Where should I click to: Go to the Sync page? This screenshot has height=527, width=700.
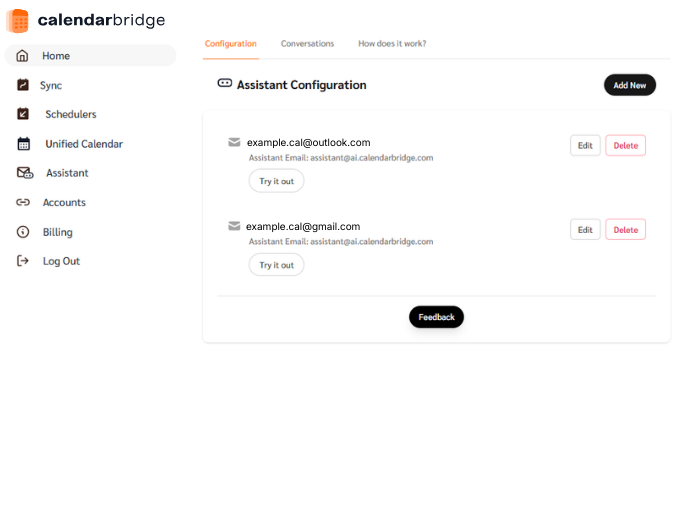click(51, 85)
